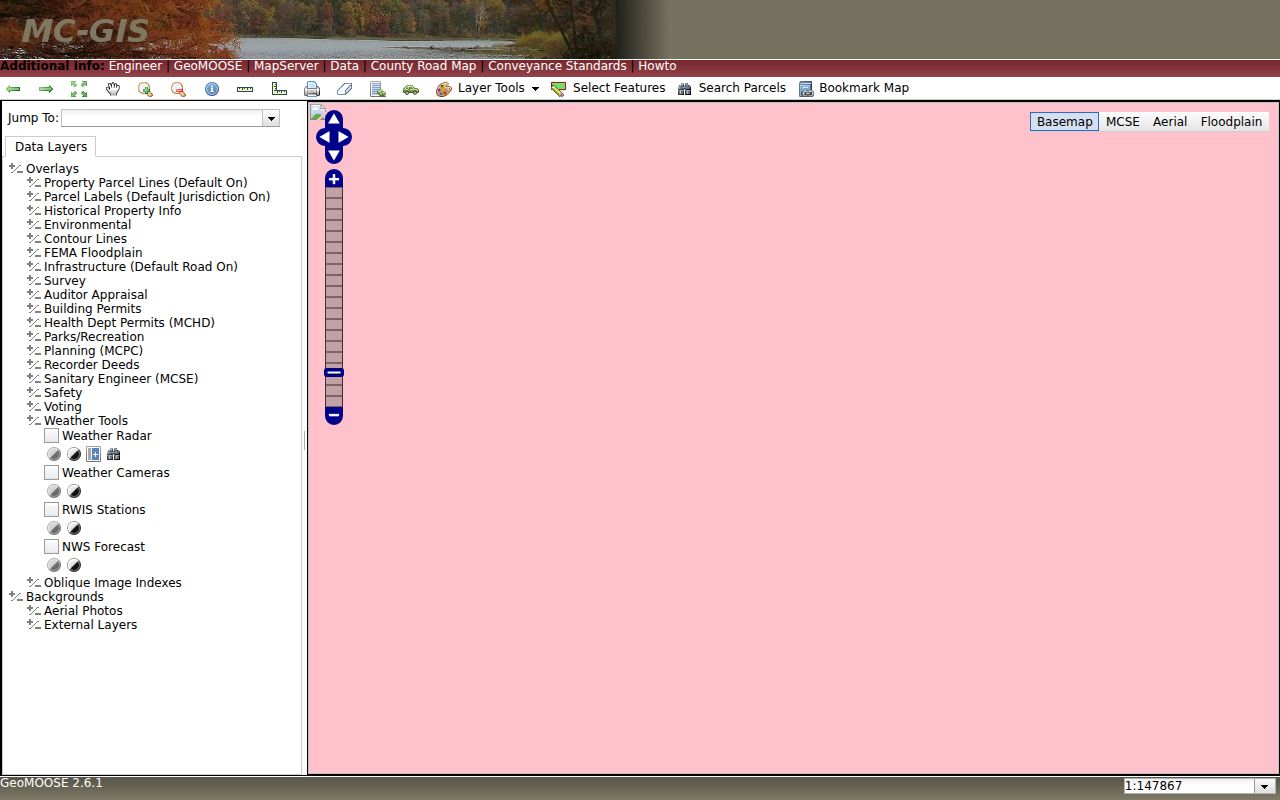
Task: Go to previous map extent green arrow
Action: (x=14, y=89)
